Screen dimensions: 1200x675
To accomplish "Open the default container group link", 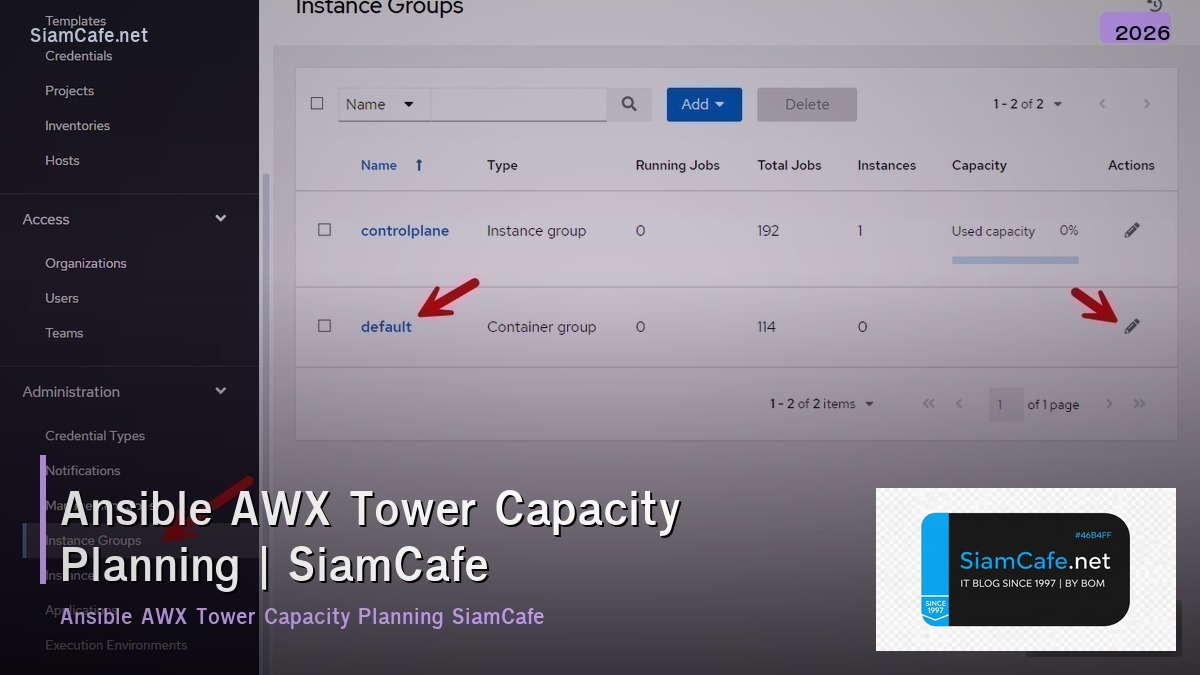I will [x=386, y=326].
